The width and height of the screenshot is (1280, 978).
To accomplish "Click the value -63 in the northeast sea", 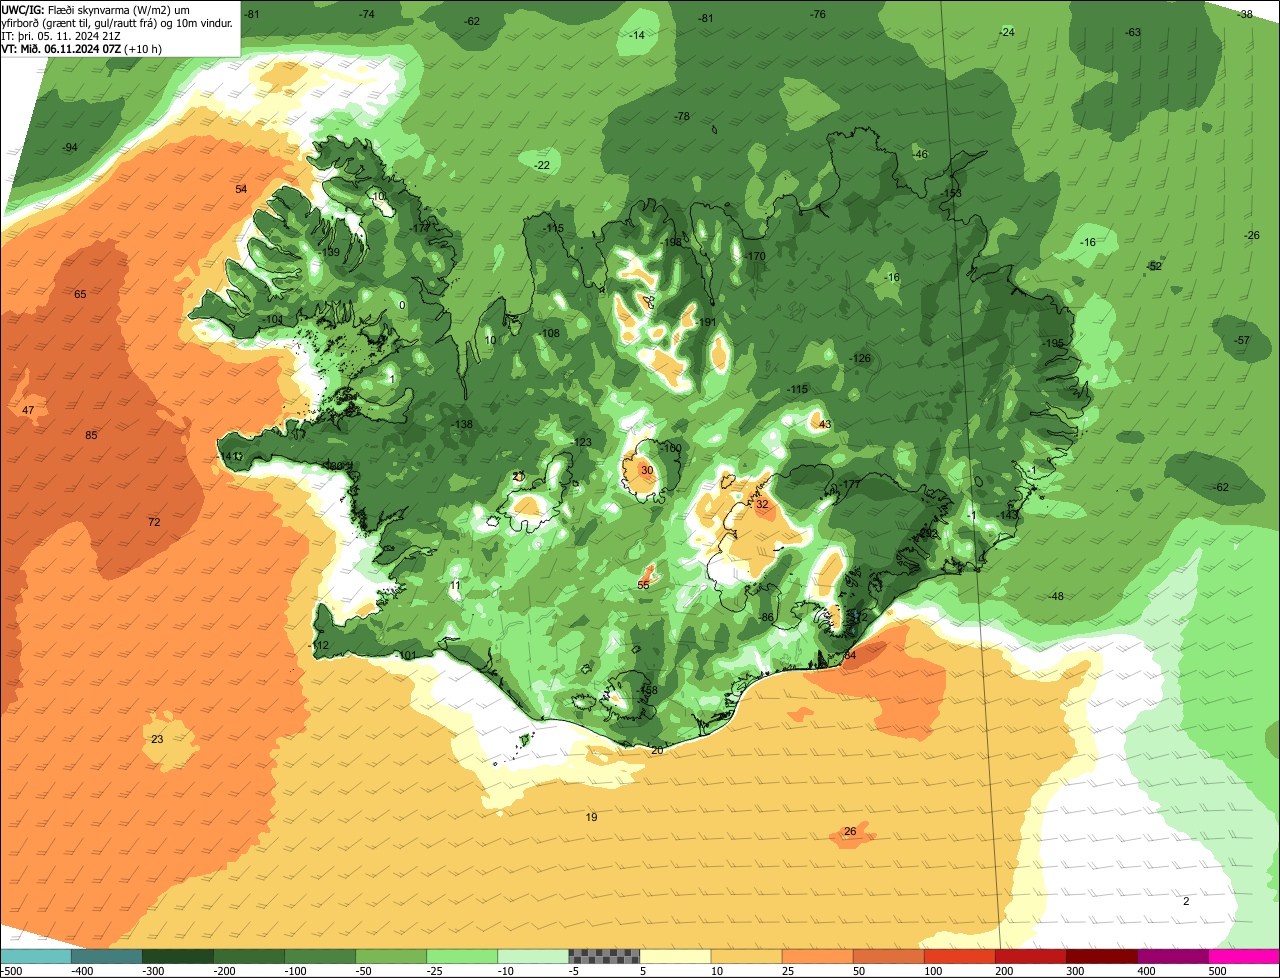I will [1133, 32].
